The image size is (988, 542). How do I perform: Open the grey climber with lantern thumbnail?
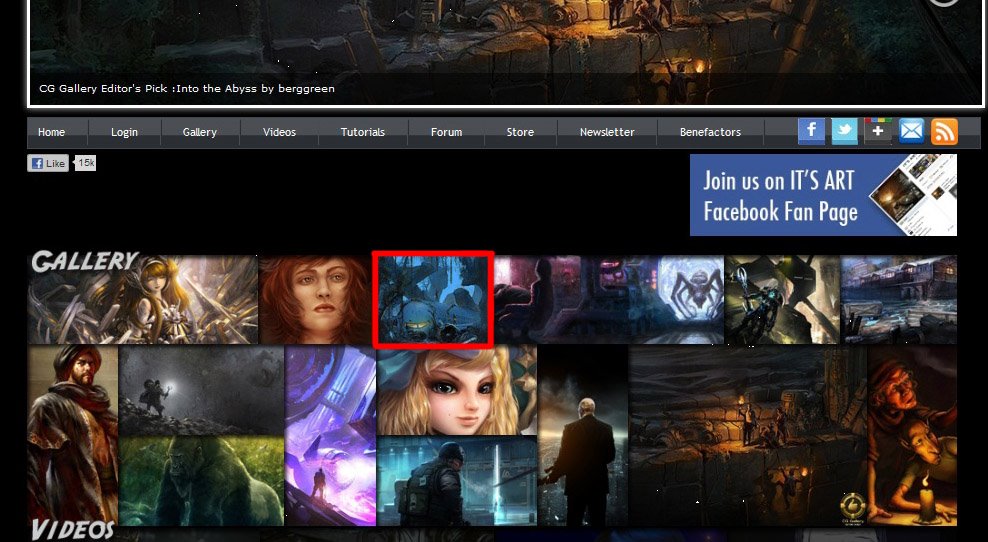pos(201,390)
